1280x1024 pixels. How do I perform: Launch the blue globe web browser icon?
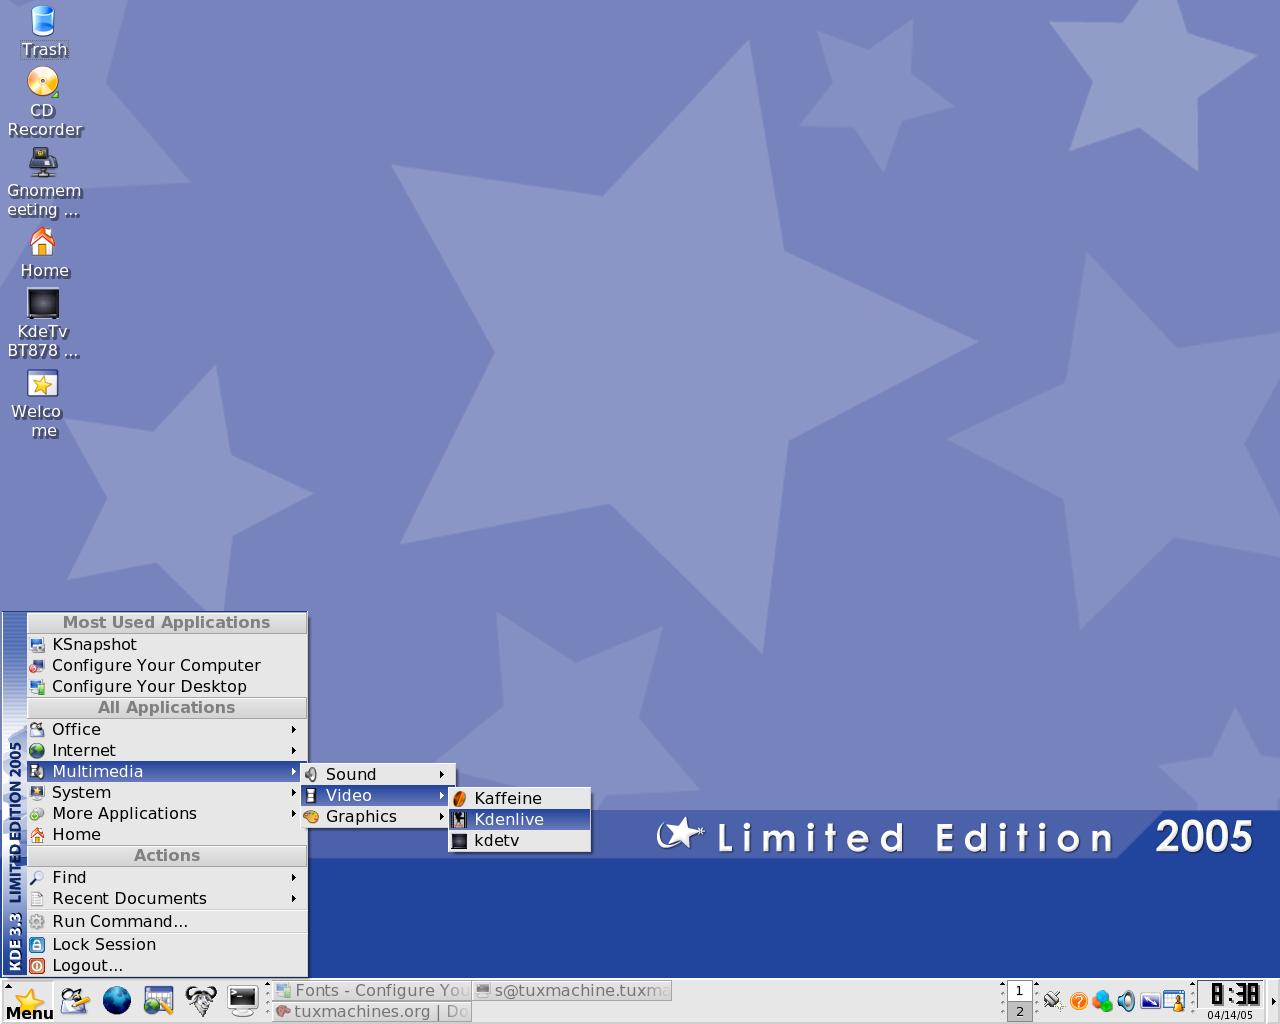tap(117, 1000)
